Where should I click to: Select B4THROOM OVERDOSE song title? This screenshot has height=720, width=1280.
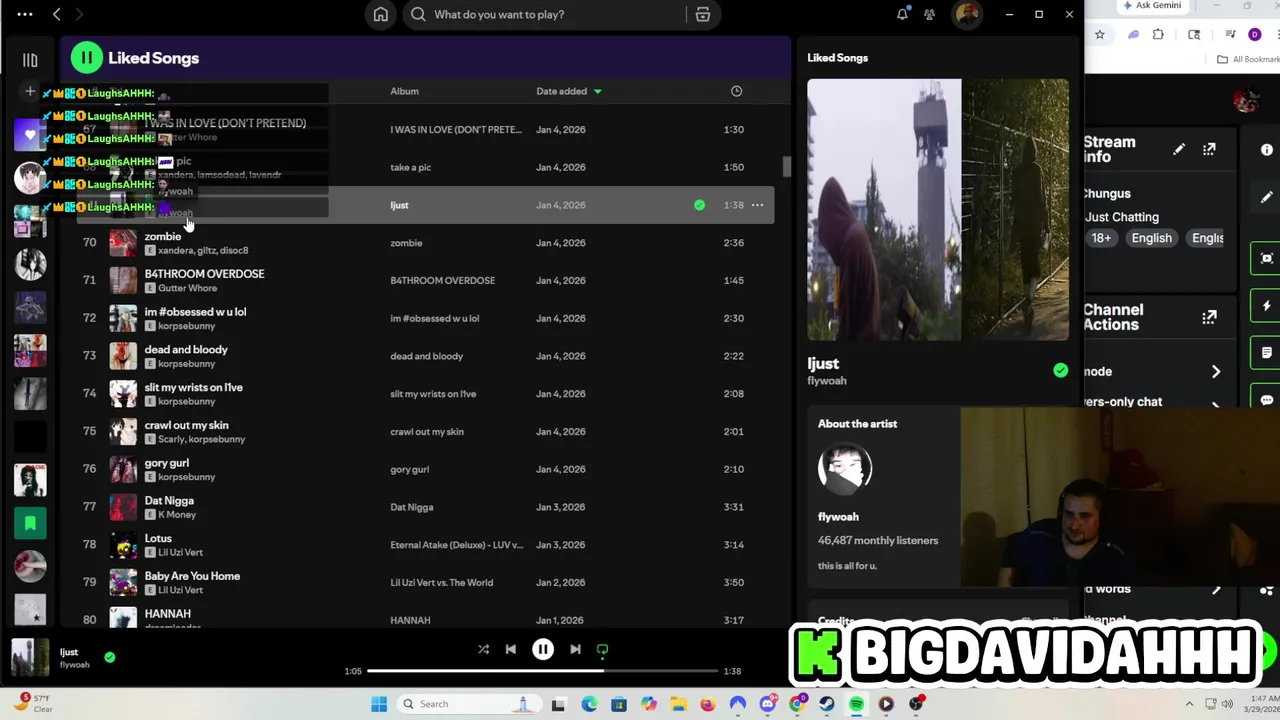pos(204,274)
